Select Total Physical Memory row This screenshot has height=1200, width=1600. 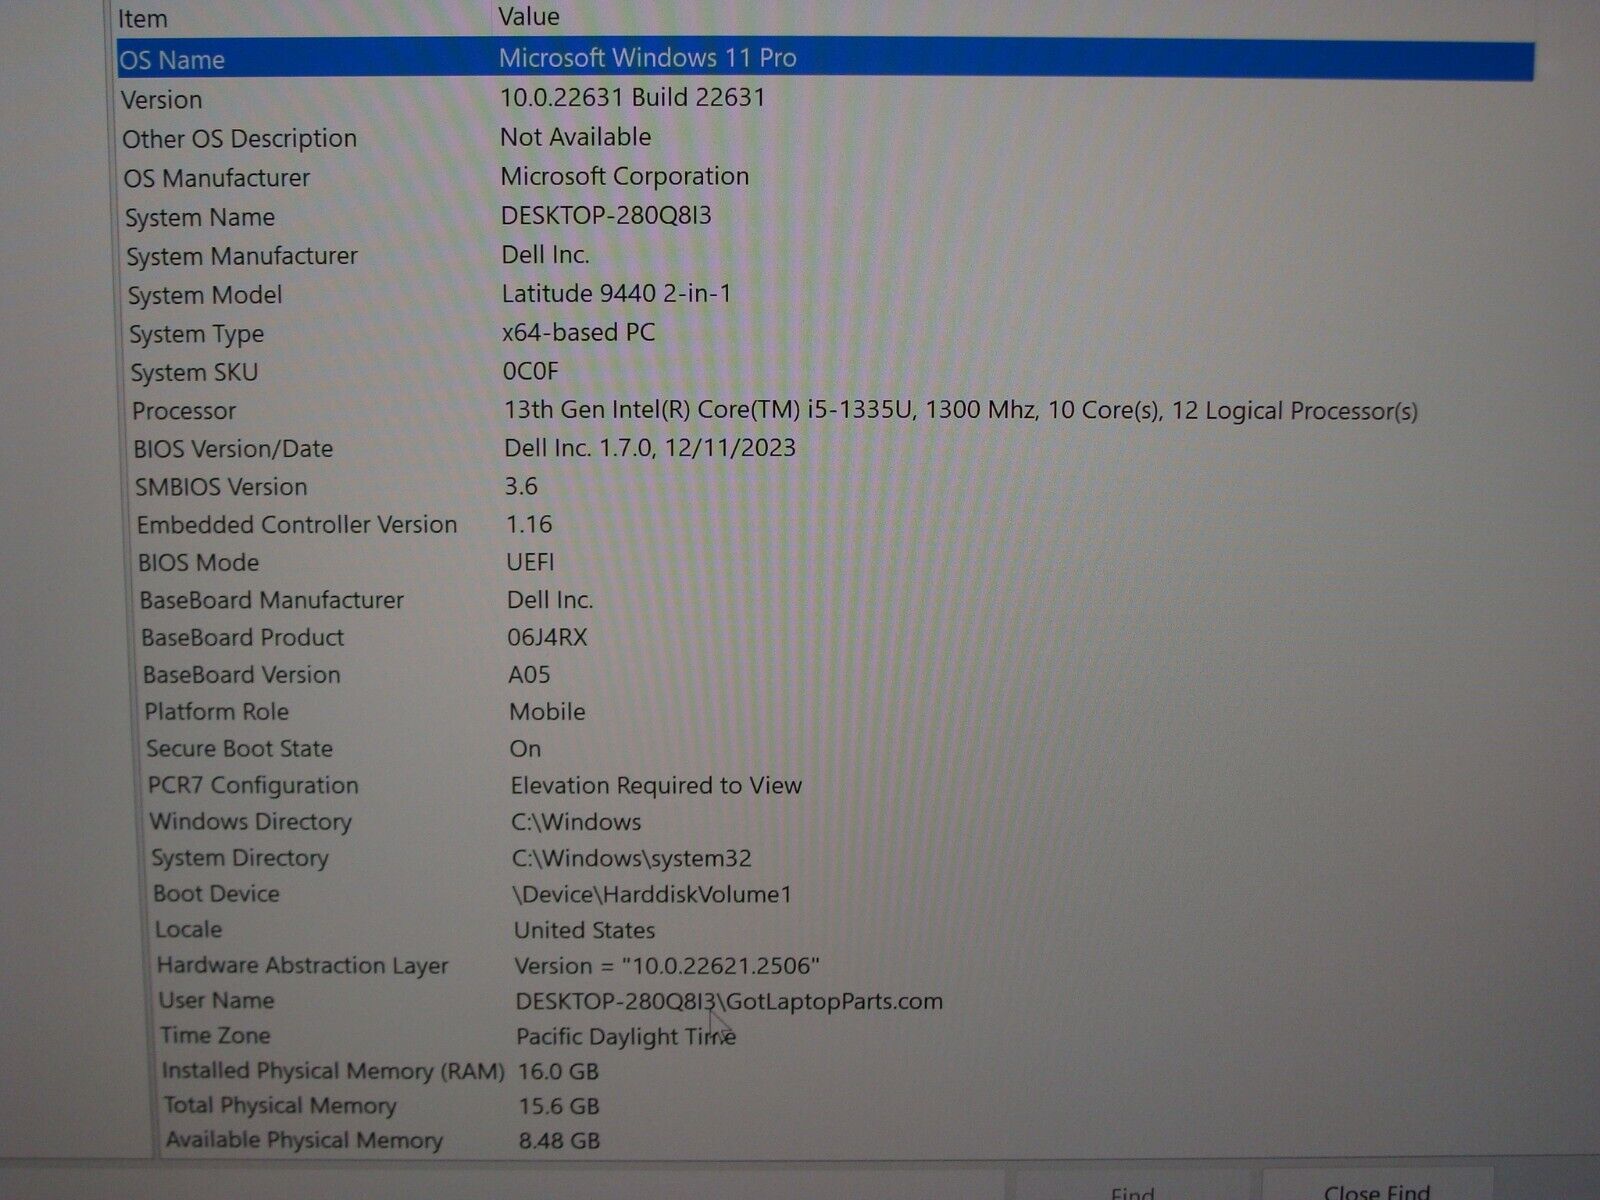280,1106
